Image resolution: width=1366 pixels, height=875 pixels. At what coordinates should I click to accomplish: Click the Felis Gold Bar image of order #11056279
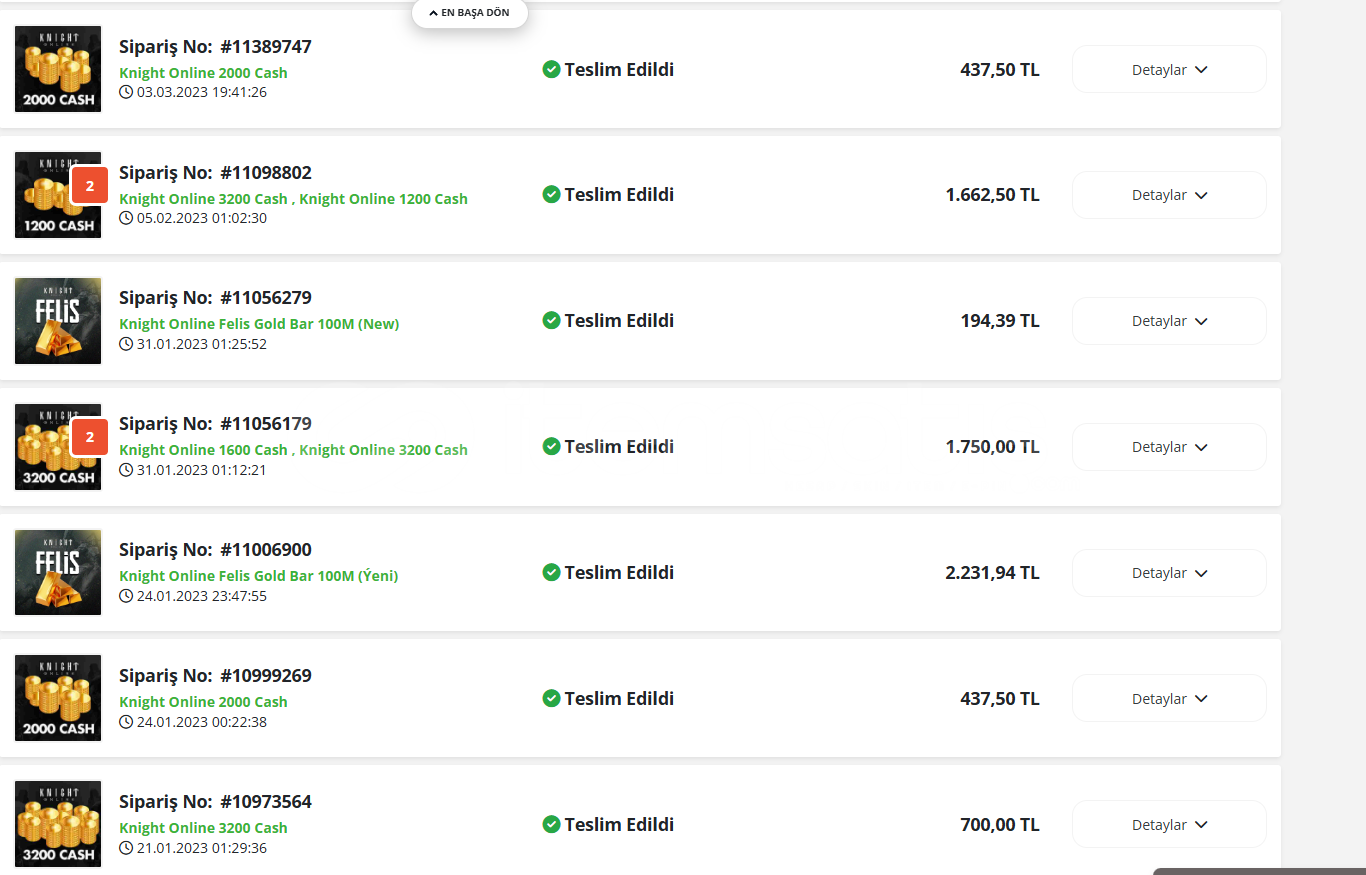click(58, 321)
